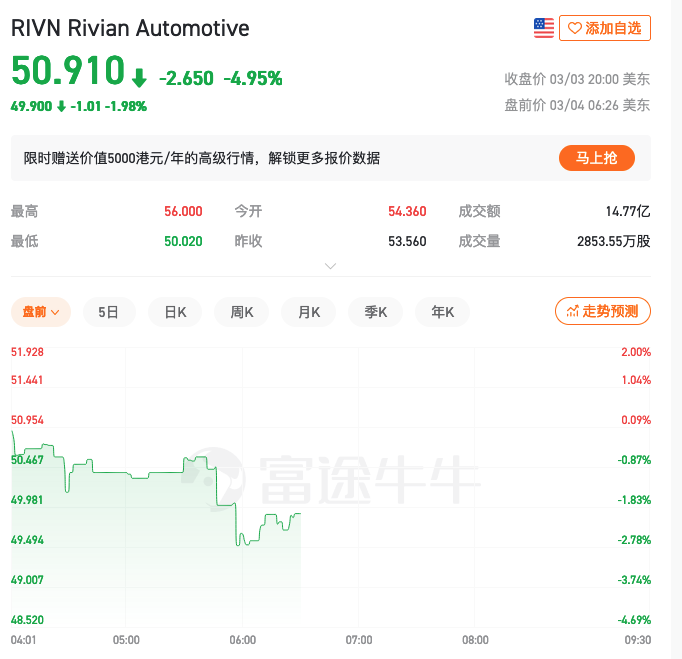Expand more quote data with chevron
Screen dimensions: 682x659
pos(331,266)
